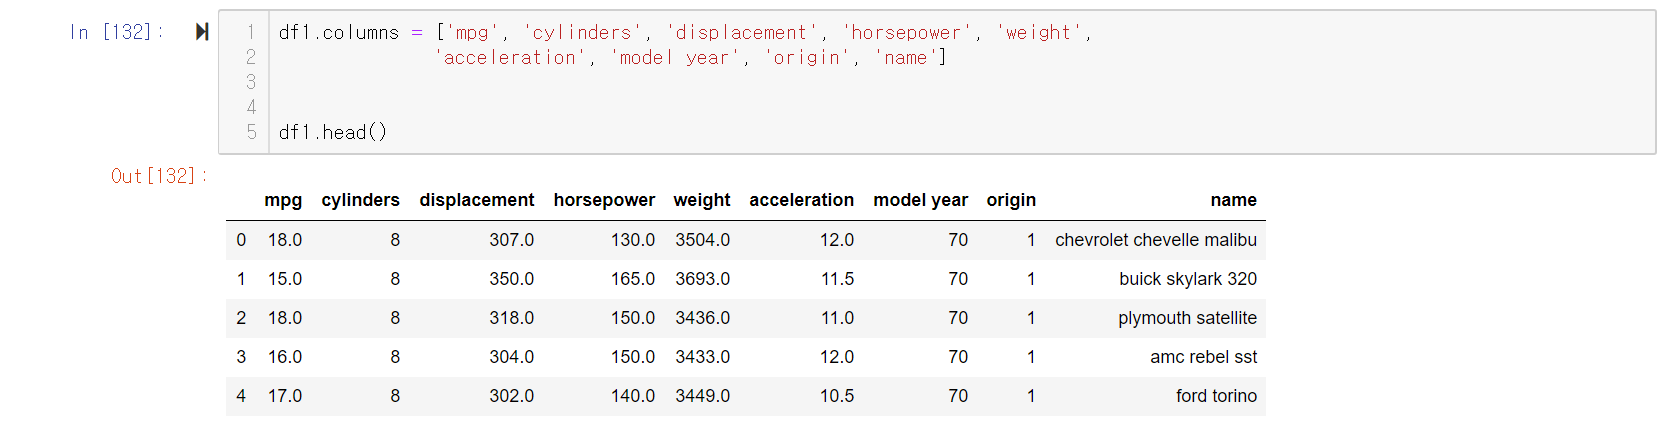Image resolution: width=1666 pixels, height=434 pixels.
Task: Click row index 3 of the table
Action: 241,357
